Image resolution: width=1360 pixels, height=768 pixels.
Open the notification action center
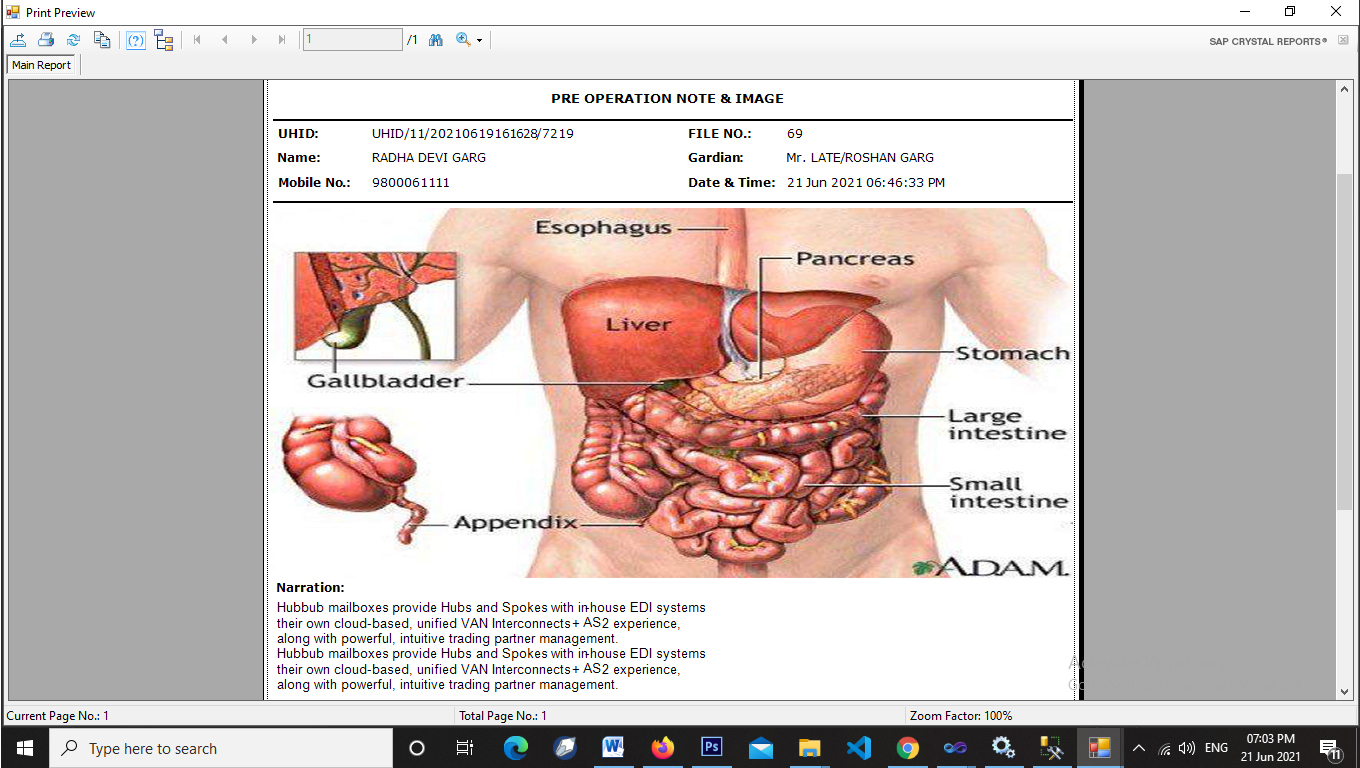pyautogui.click(x=1330, y=748)
